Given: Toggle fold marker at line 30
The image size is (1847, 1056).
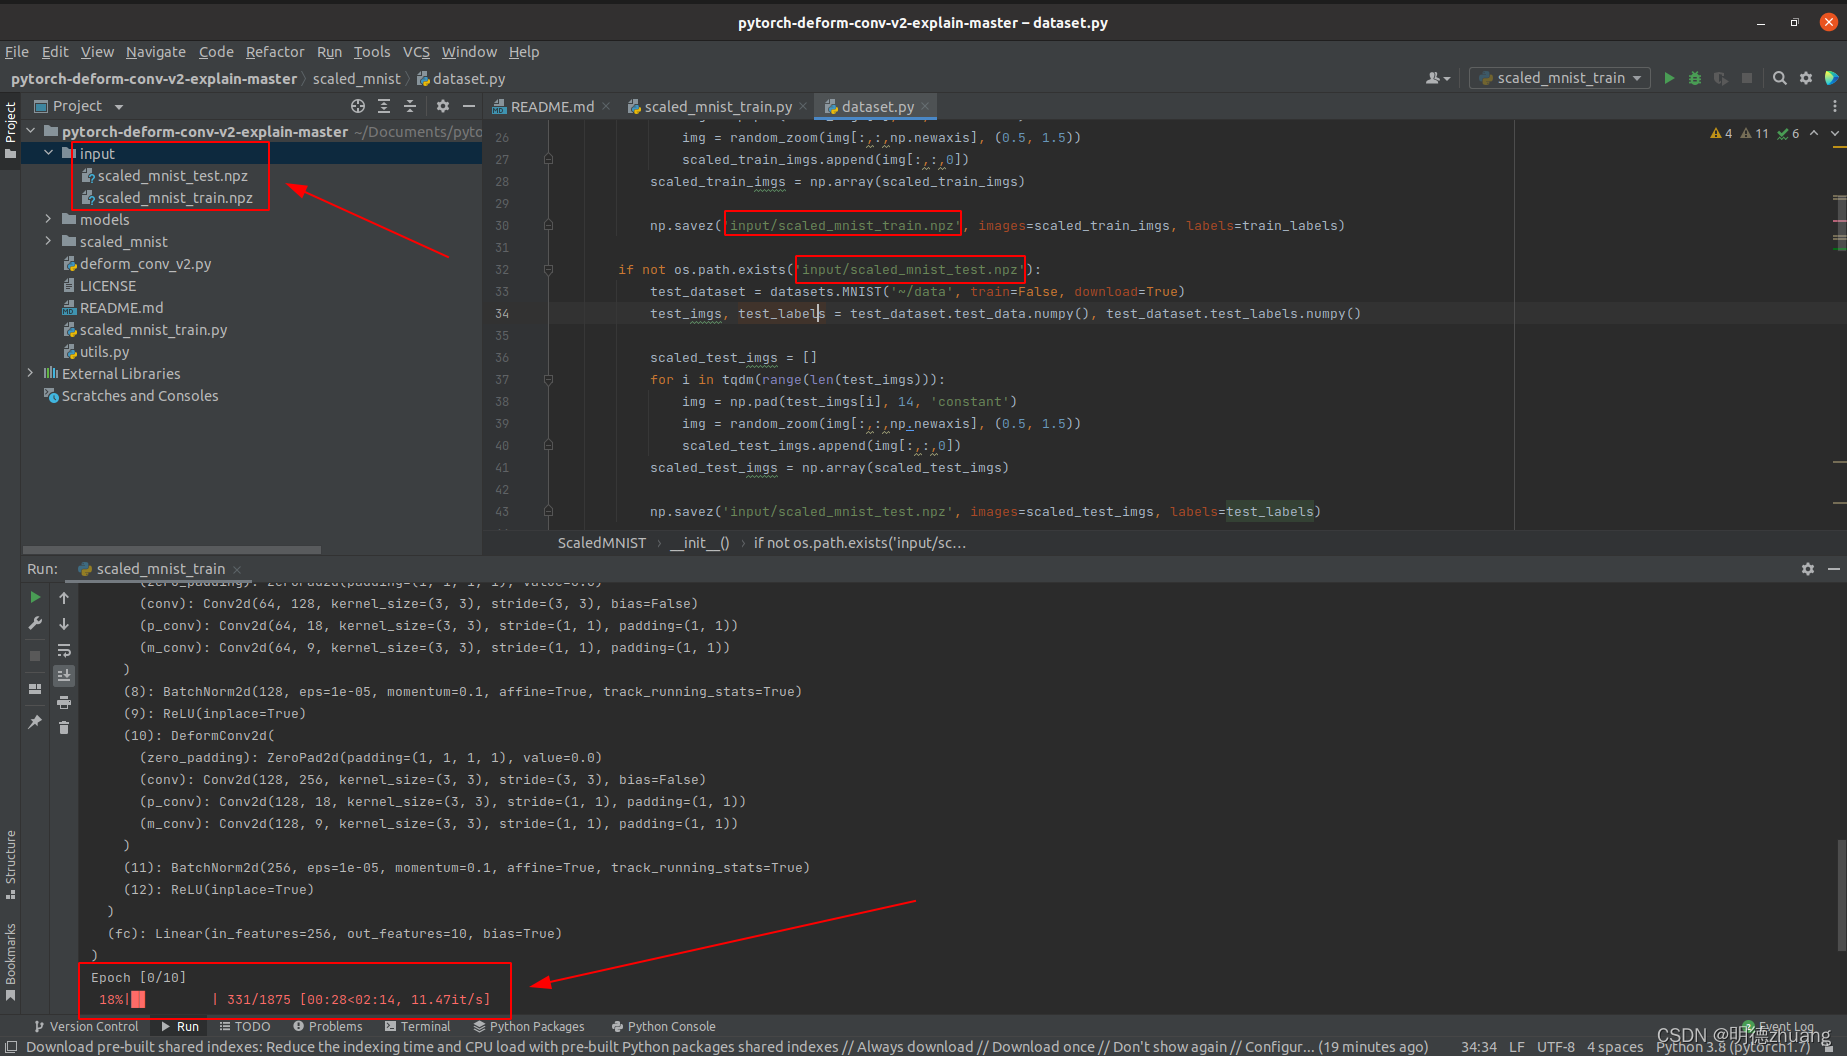Looking at the screenshot, I should 548,225.
